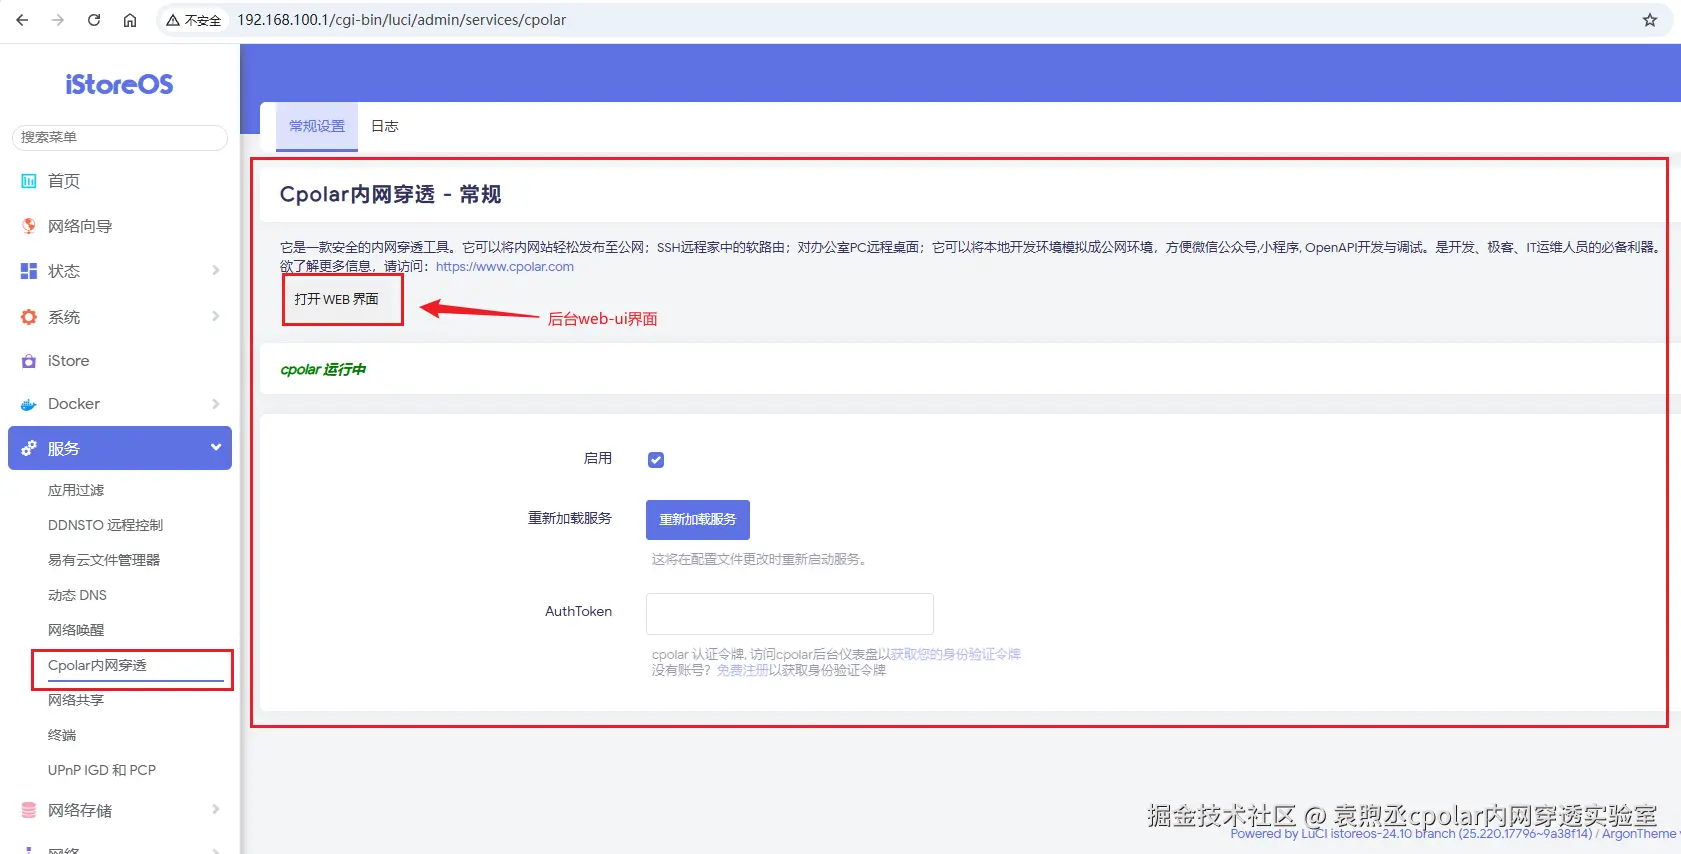Click the 服务 services gears icon

click(29, 448)
